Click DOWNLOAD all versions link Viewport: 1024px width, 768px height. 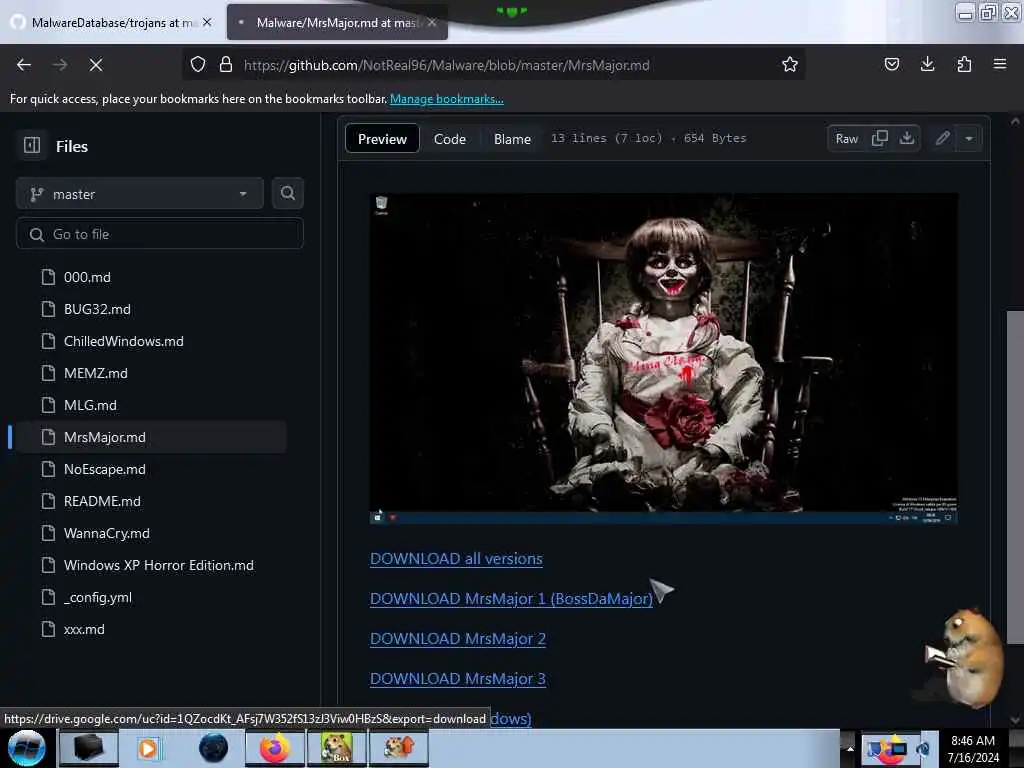coord(456,559)
